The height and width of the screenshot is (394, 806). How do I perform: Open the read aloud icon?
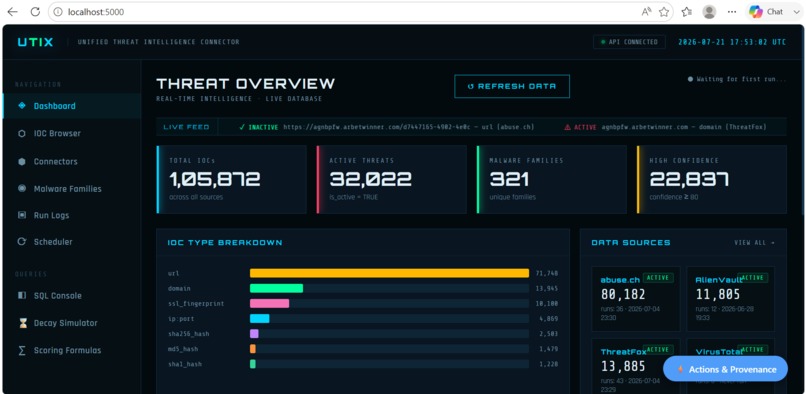click(647, 12)
